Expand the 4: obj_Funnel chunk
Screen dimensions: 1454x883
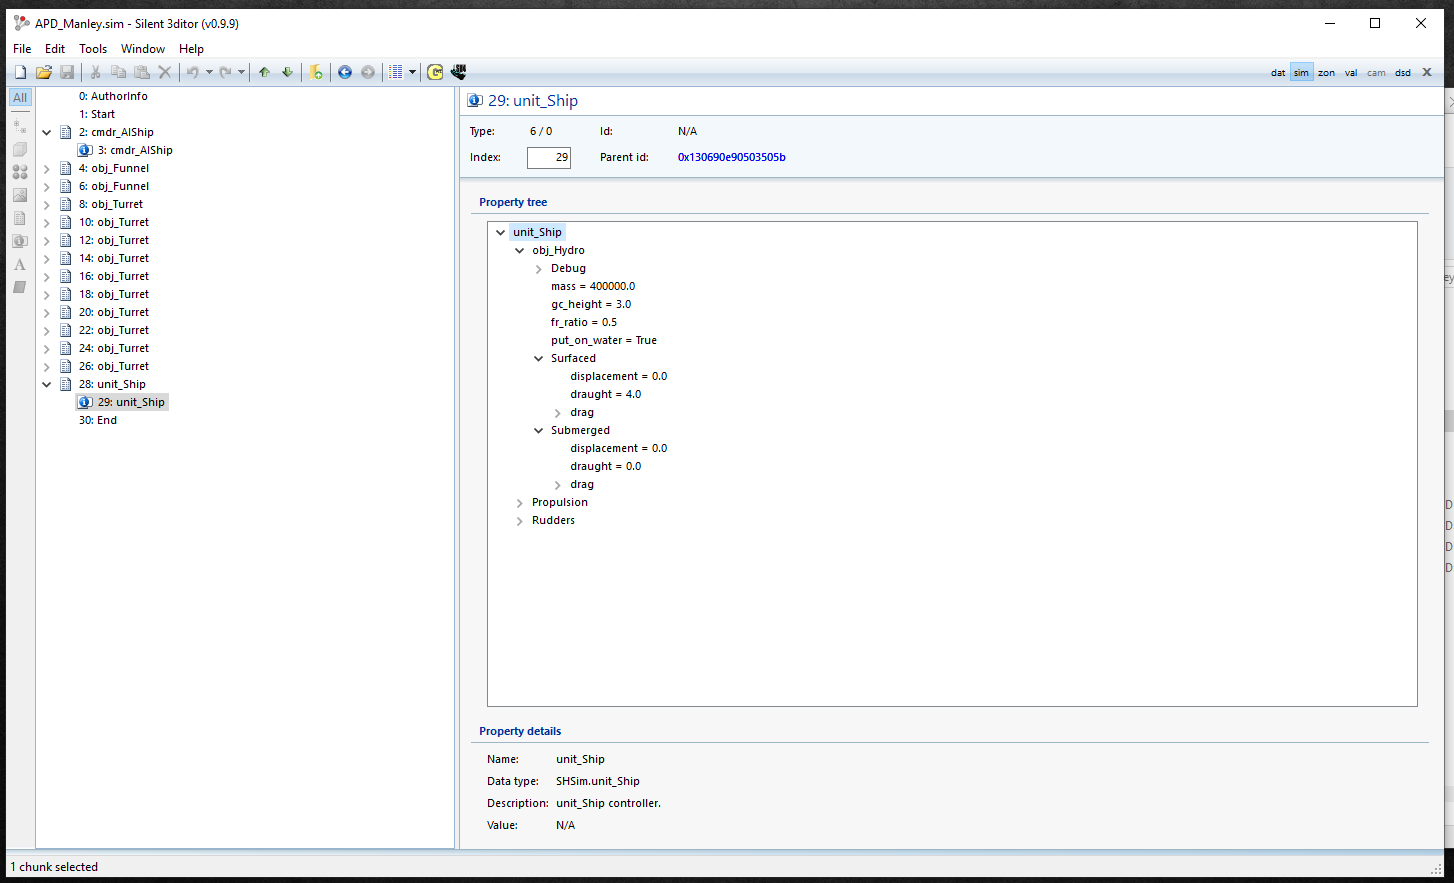pyautogui.click(x=47, y=168)
